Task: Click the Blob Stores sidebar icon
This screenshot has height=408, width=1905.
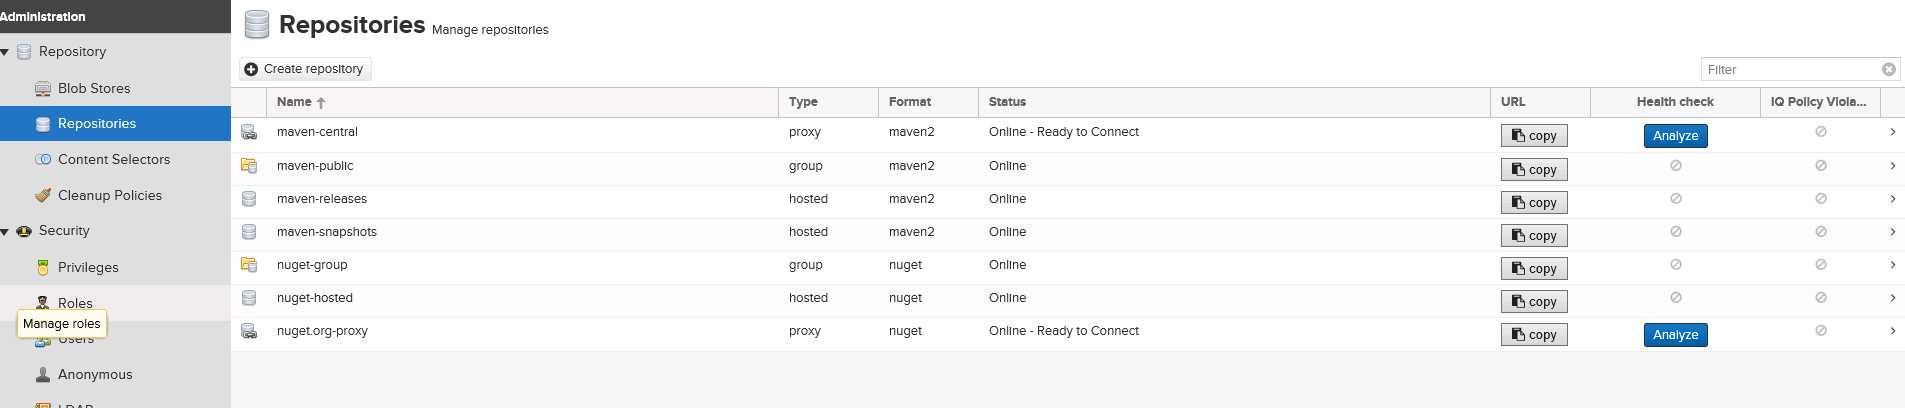Action: [43, 89]
